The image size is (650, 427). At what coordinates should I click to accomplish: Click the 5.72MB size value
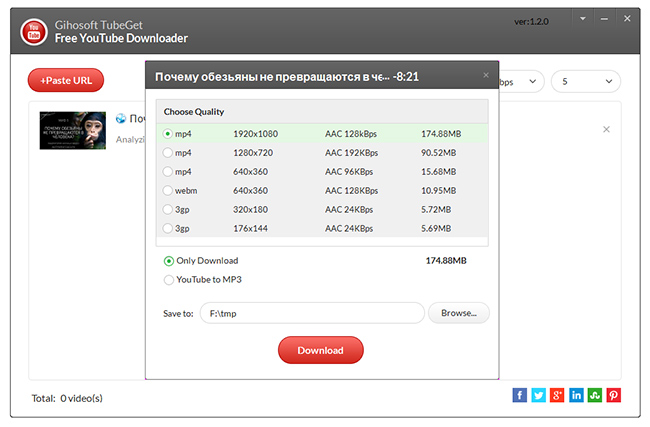click(436, 210)
